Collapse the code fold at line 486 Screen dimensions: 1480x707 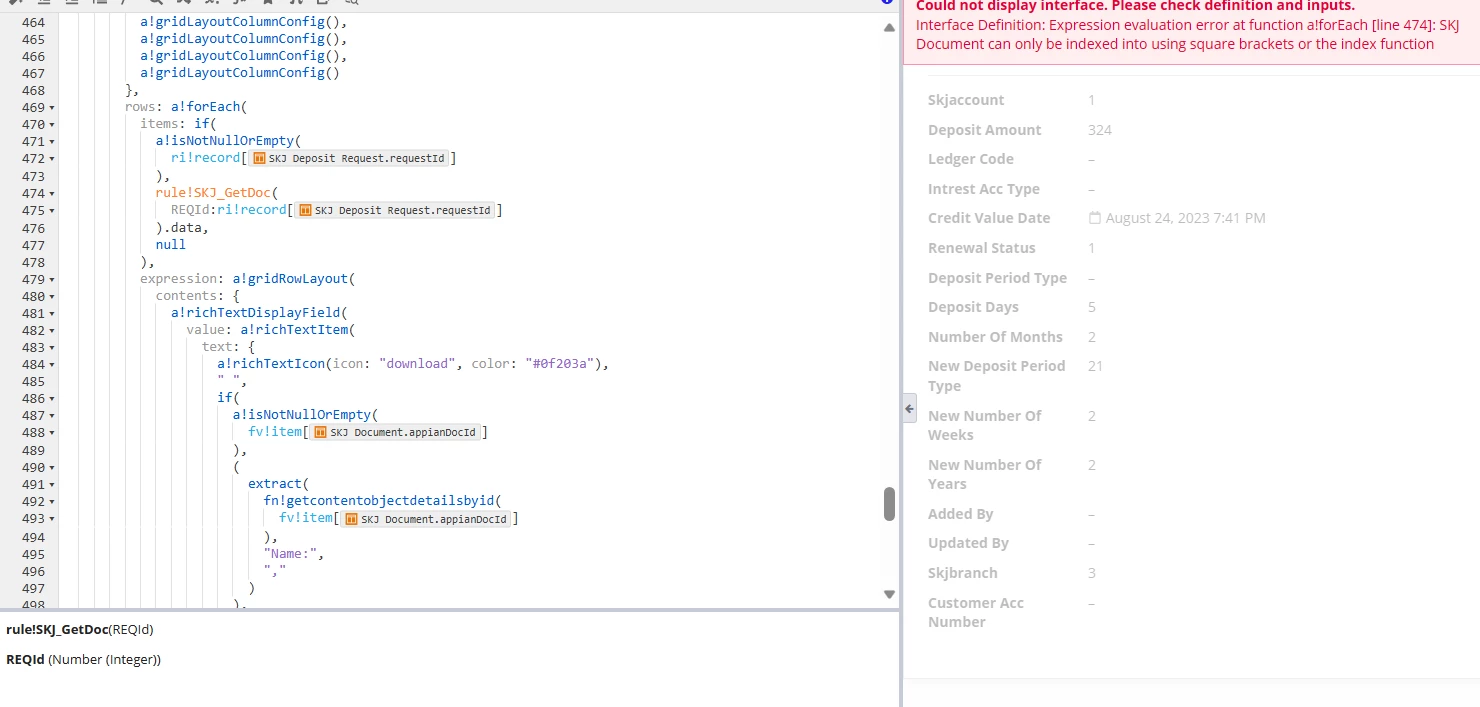pyautogui.click(x=51, y=398)
